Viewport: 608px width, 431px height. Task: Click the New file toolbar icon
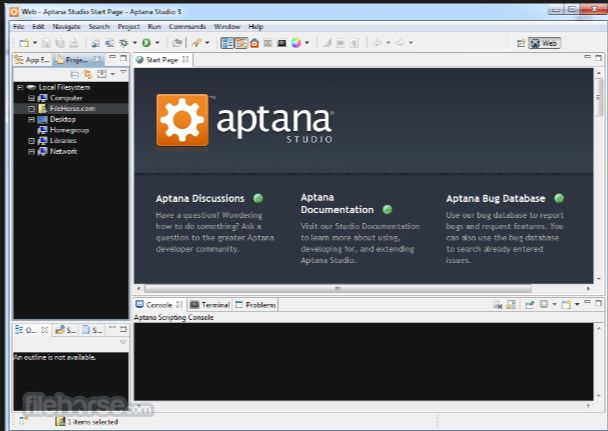tap(24, 43)
